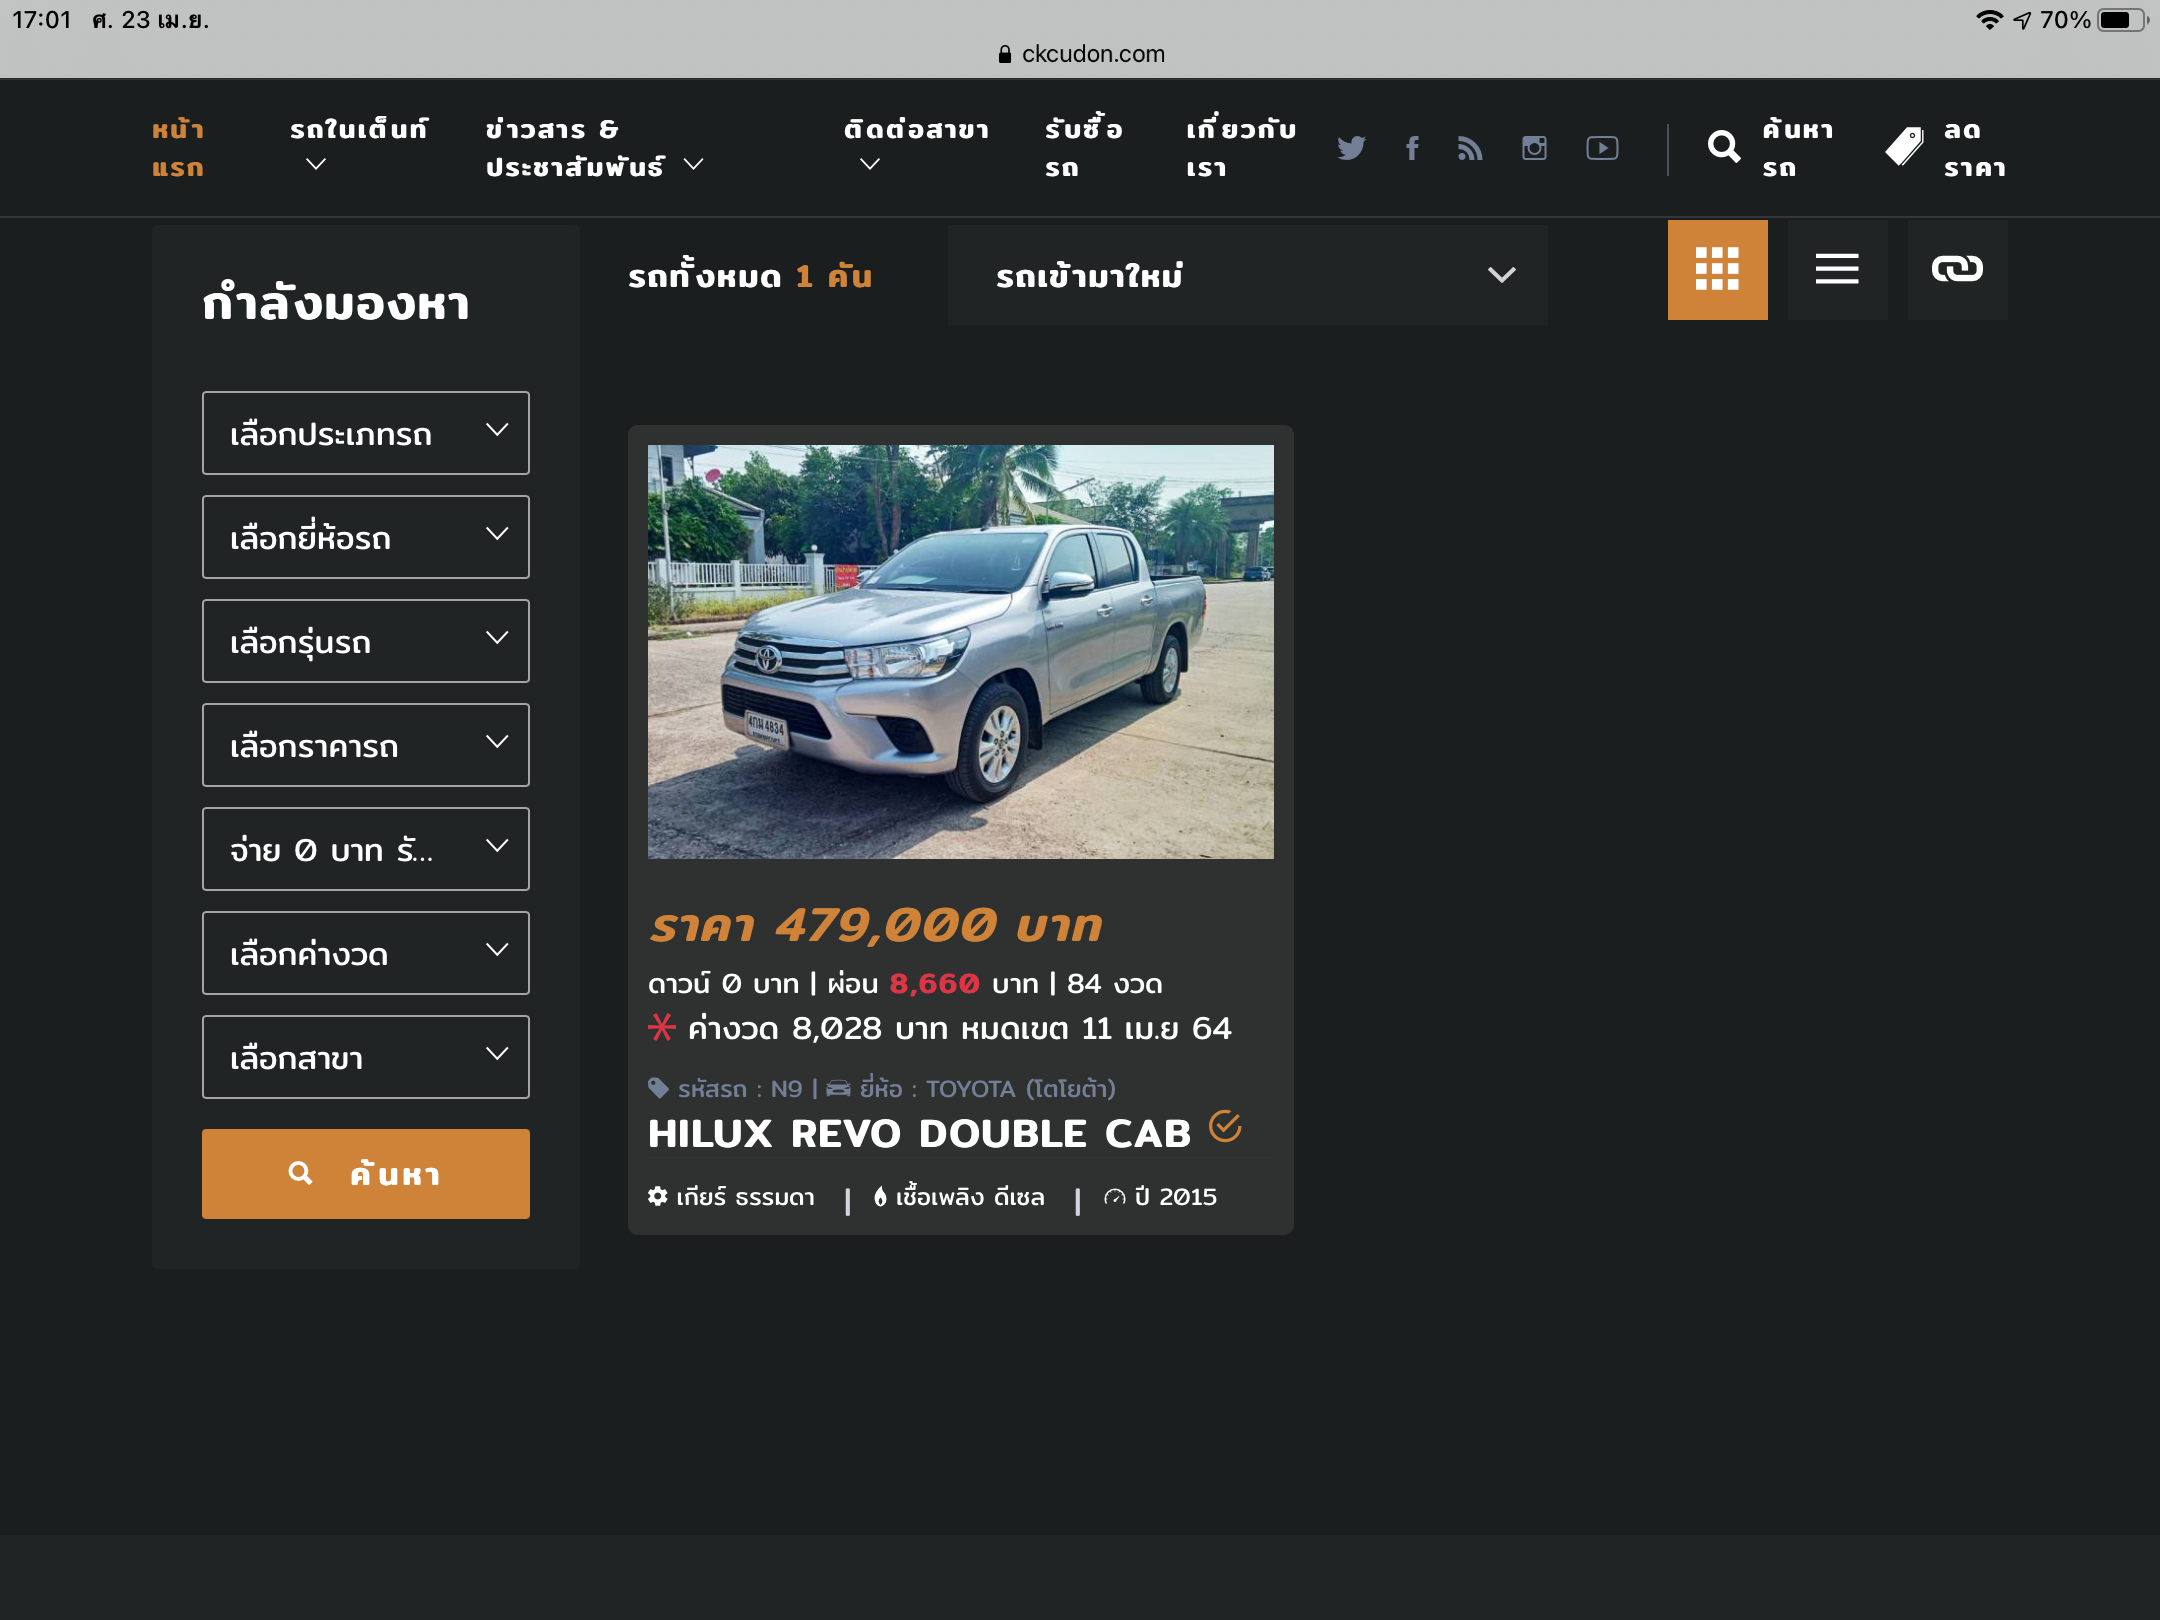Screen dimensions: 2160x1620
Task: Open the Facebook social icon
Action: 1412,148
